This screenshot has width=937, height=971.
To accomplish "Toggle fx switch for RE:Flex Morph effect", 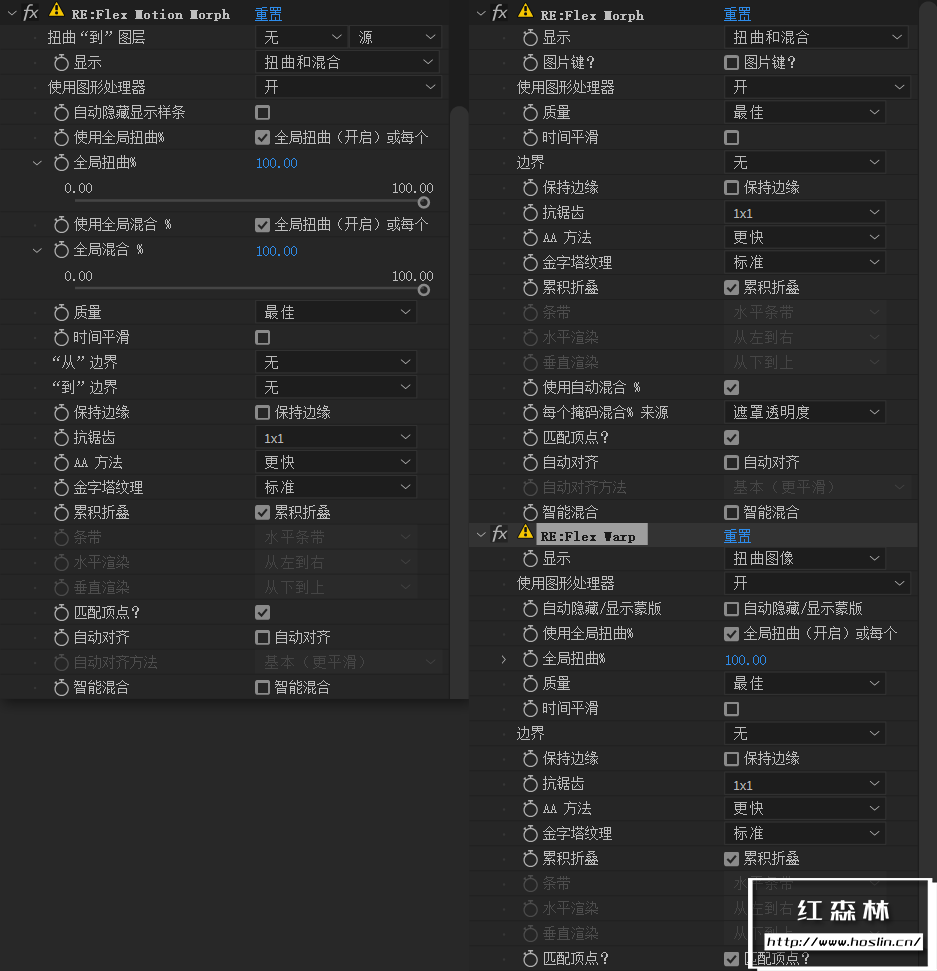I will click(x=500, y=13).
